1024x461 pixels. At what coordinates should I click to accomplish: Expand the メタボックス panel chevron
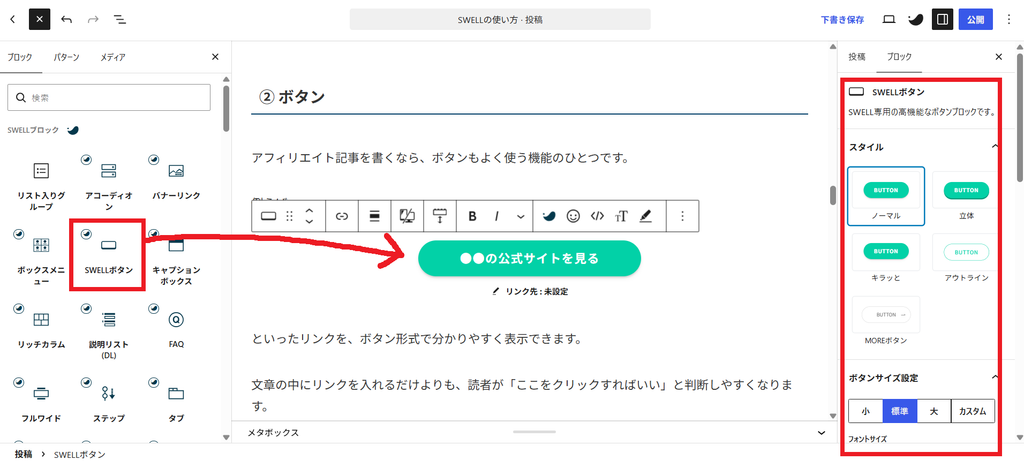[822, 432]
